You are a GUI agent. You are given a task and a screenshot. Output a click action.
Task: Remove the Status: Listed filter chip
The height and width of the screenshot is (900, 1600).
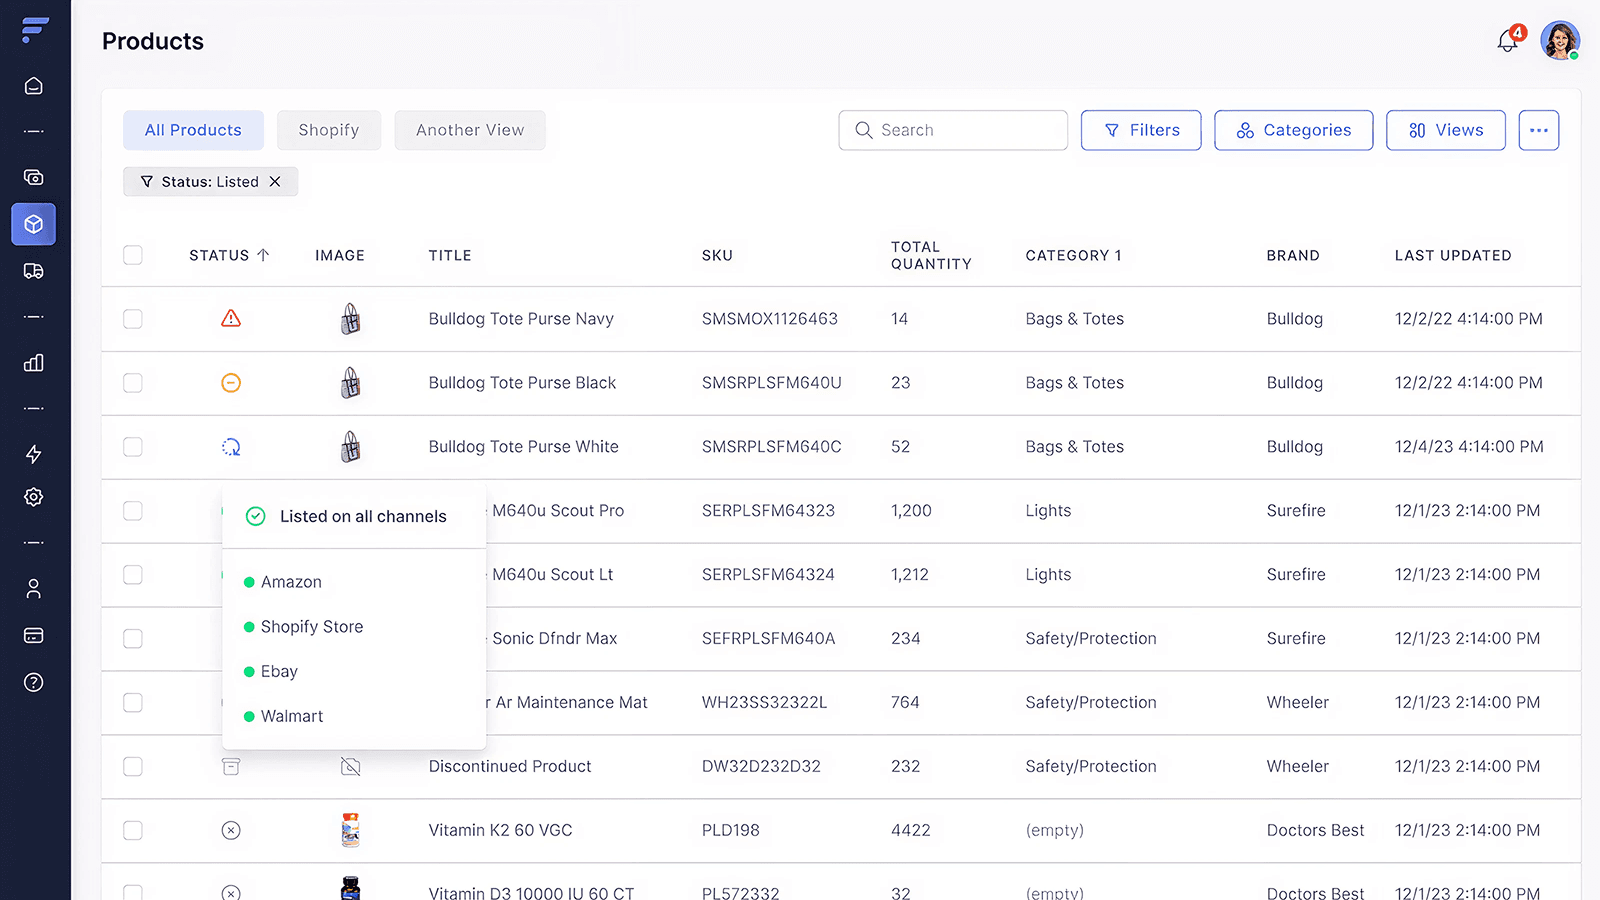(x=276, y=181)
